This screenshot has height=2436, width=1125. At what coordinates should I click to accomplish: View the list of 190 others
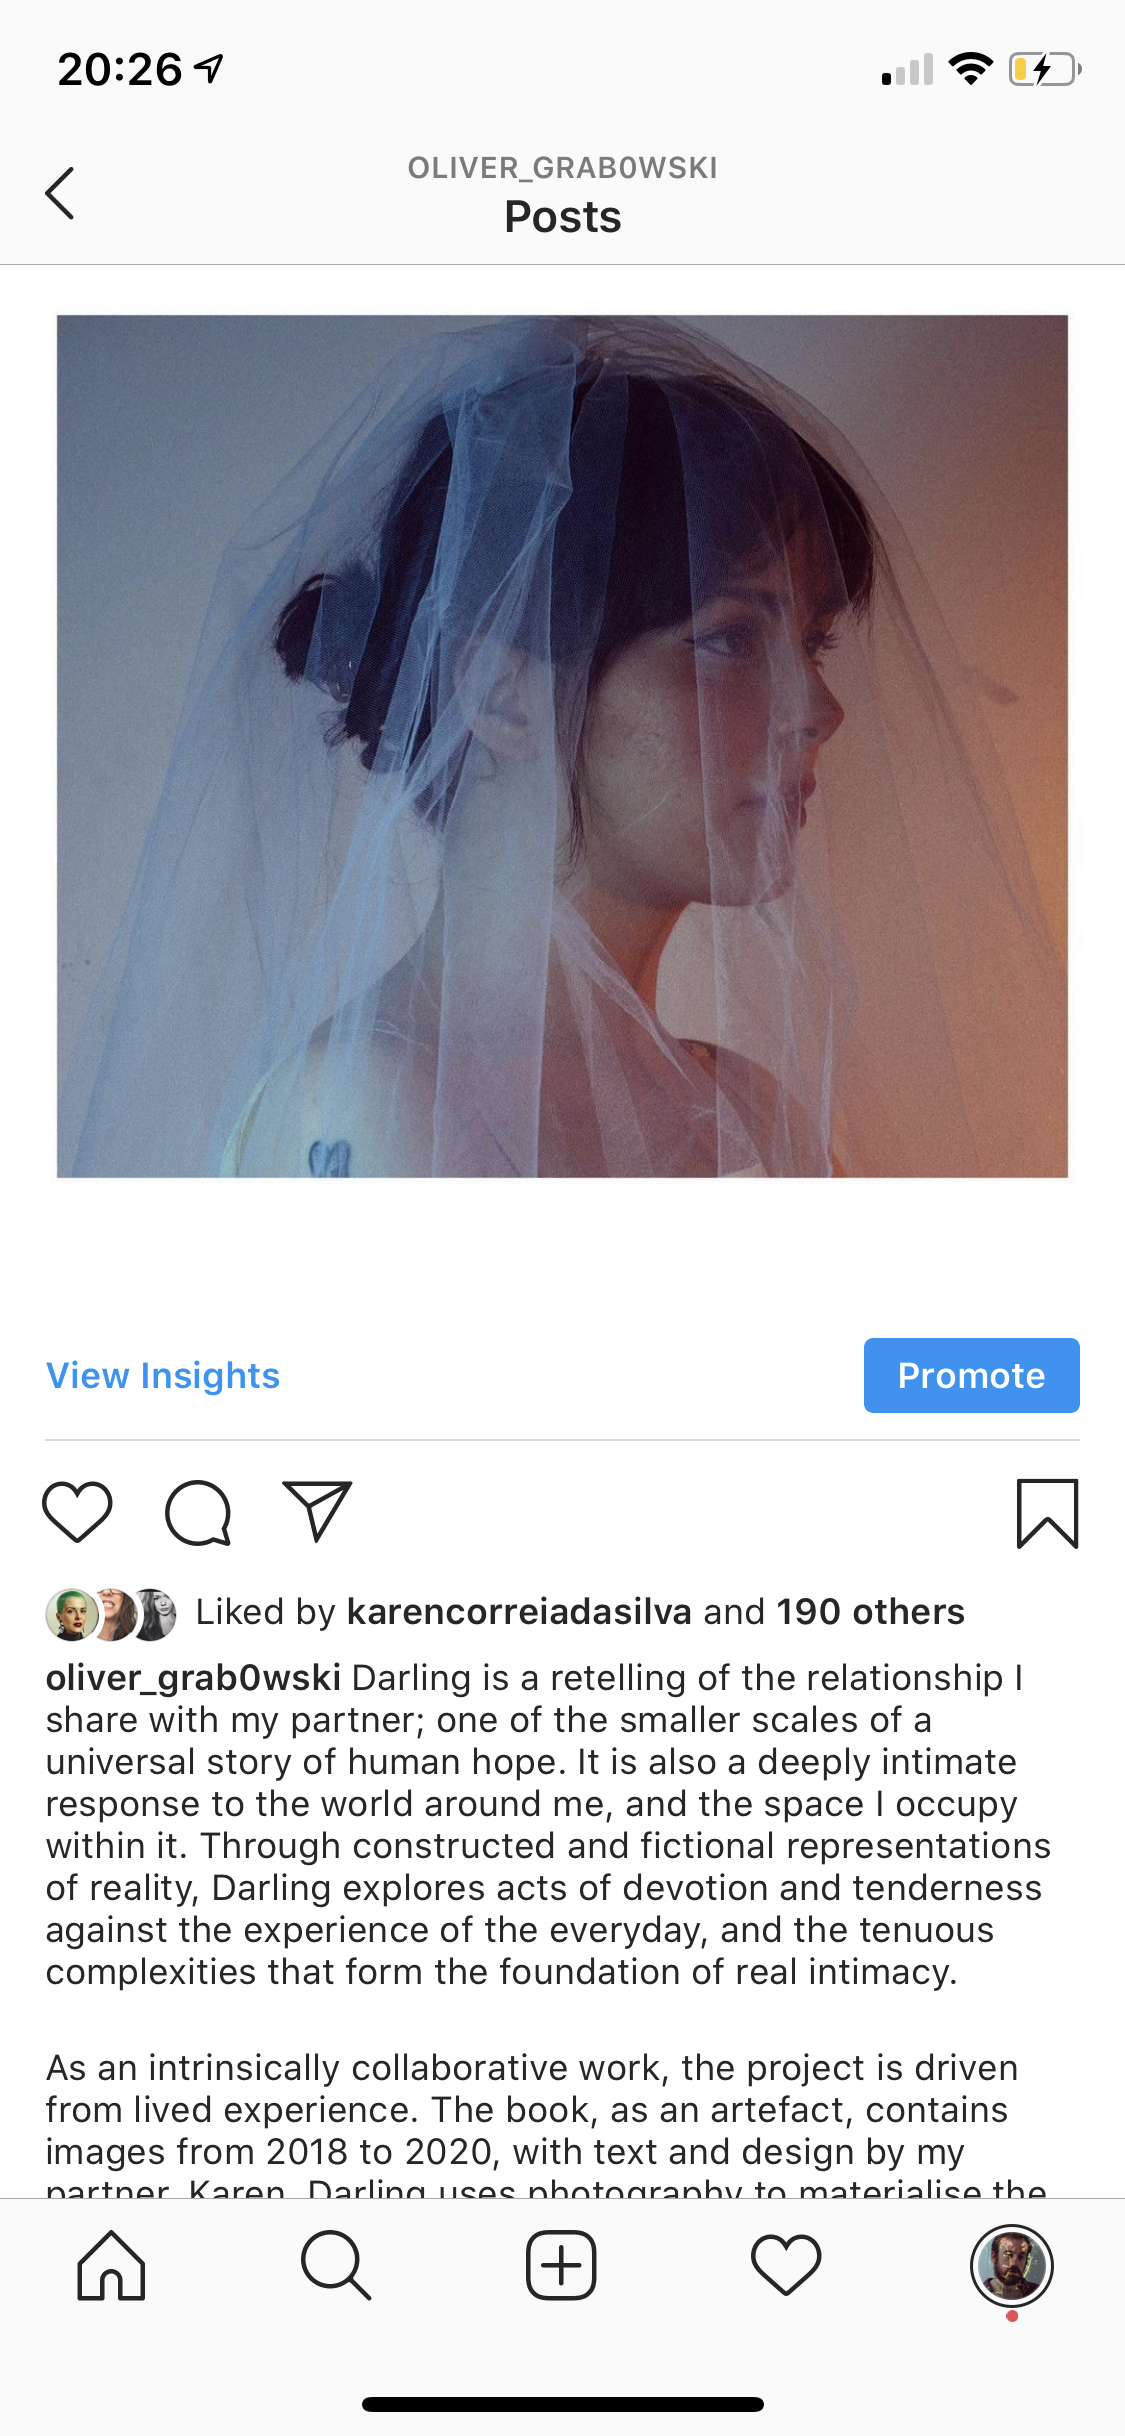pos(871,1612)
